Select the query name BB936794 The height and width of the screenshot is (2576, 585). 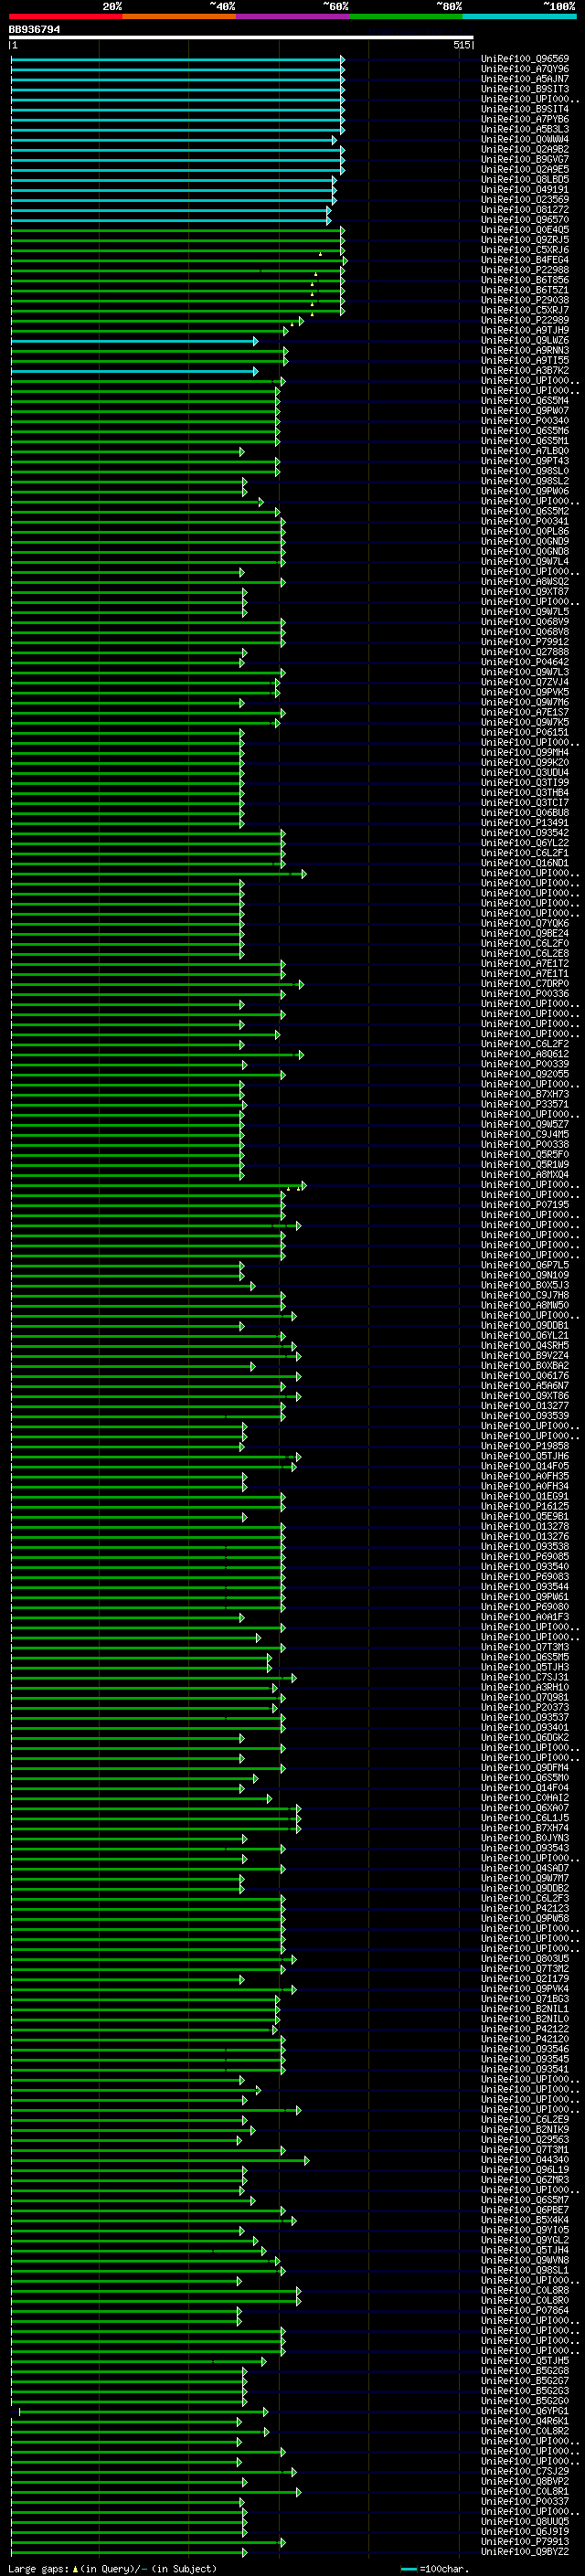click(x=34, y=30)
